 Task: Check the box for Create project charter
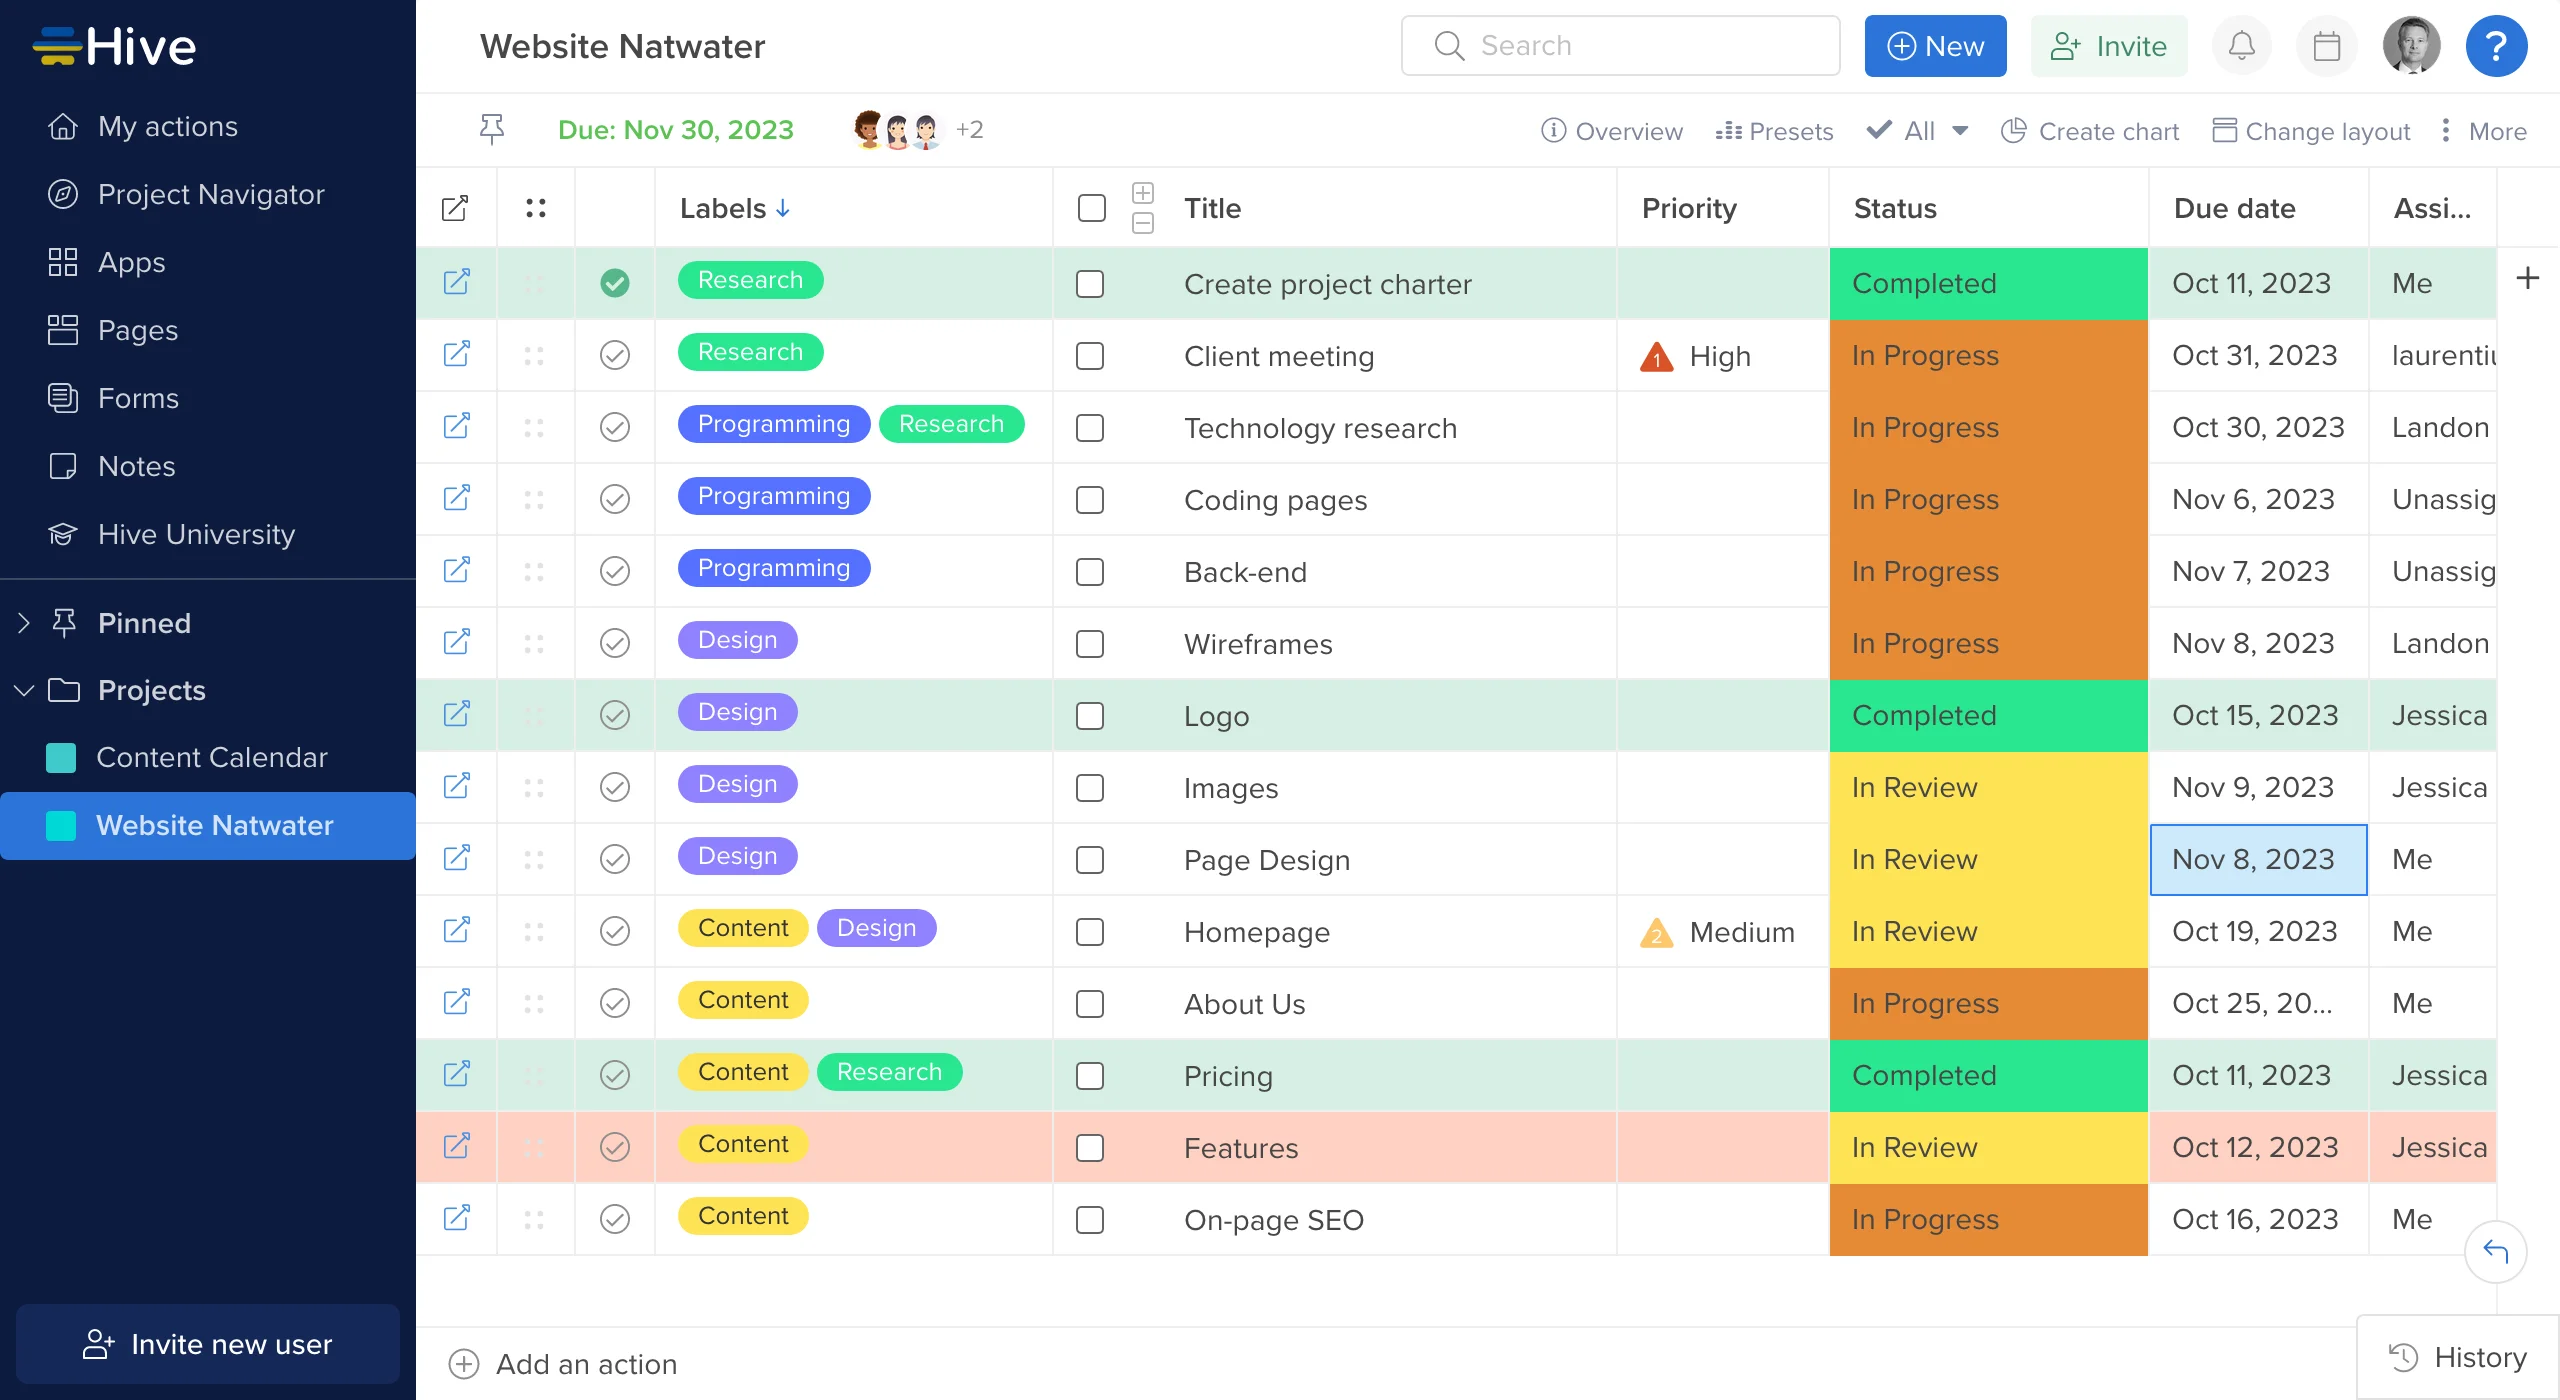pyautogui.click(x=1090, y=284)
